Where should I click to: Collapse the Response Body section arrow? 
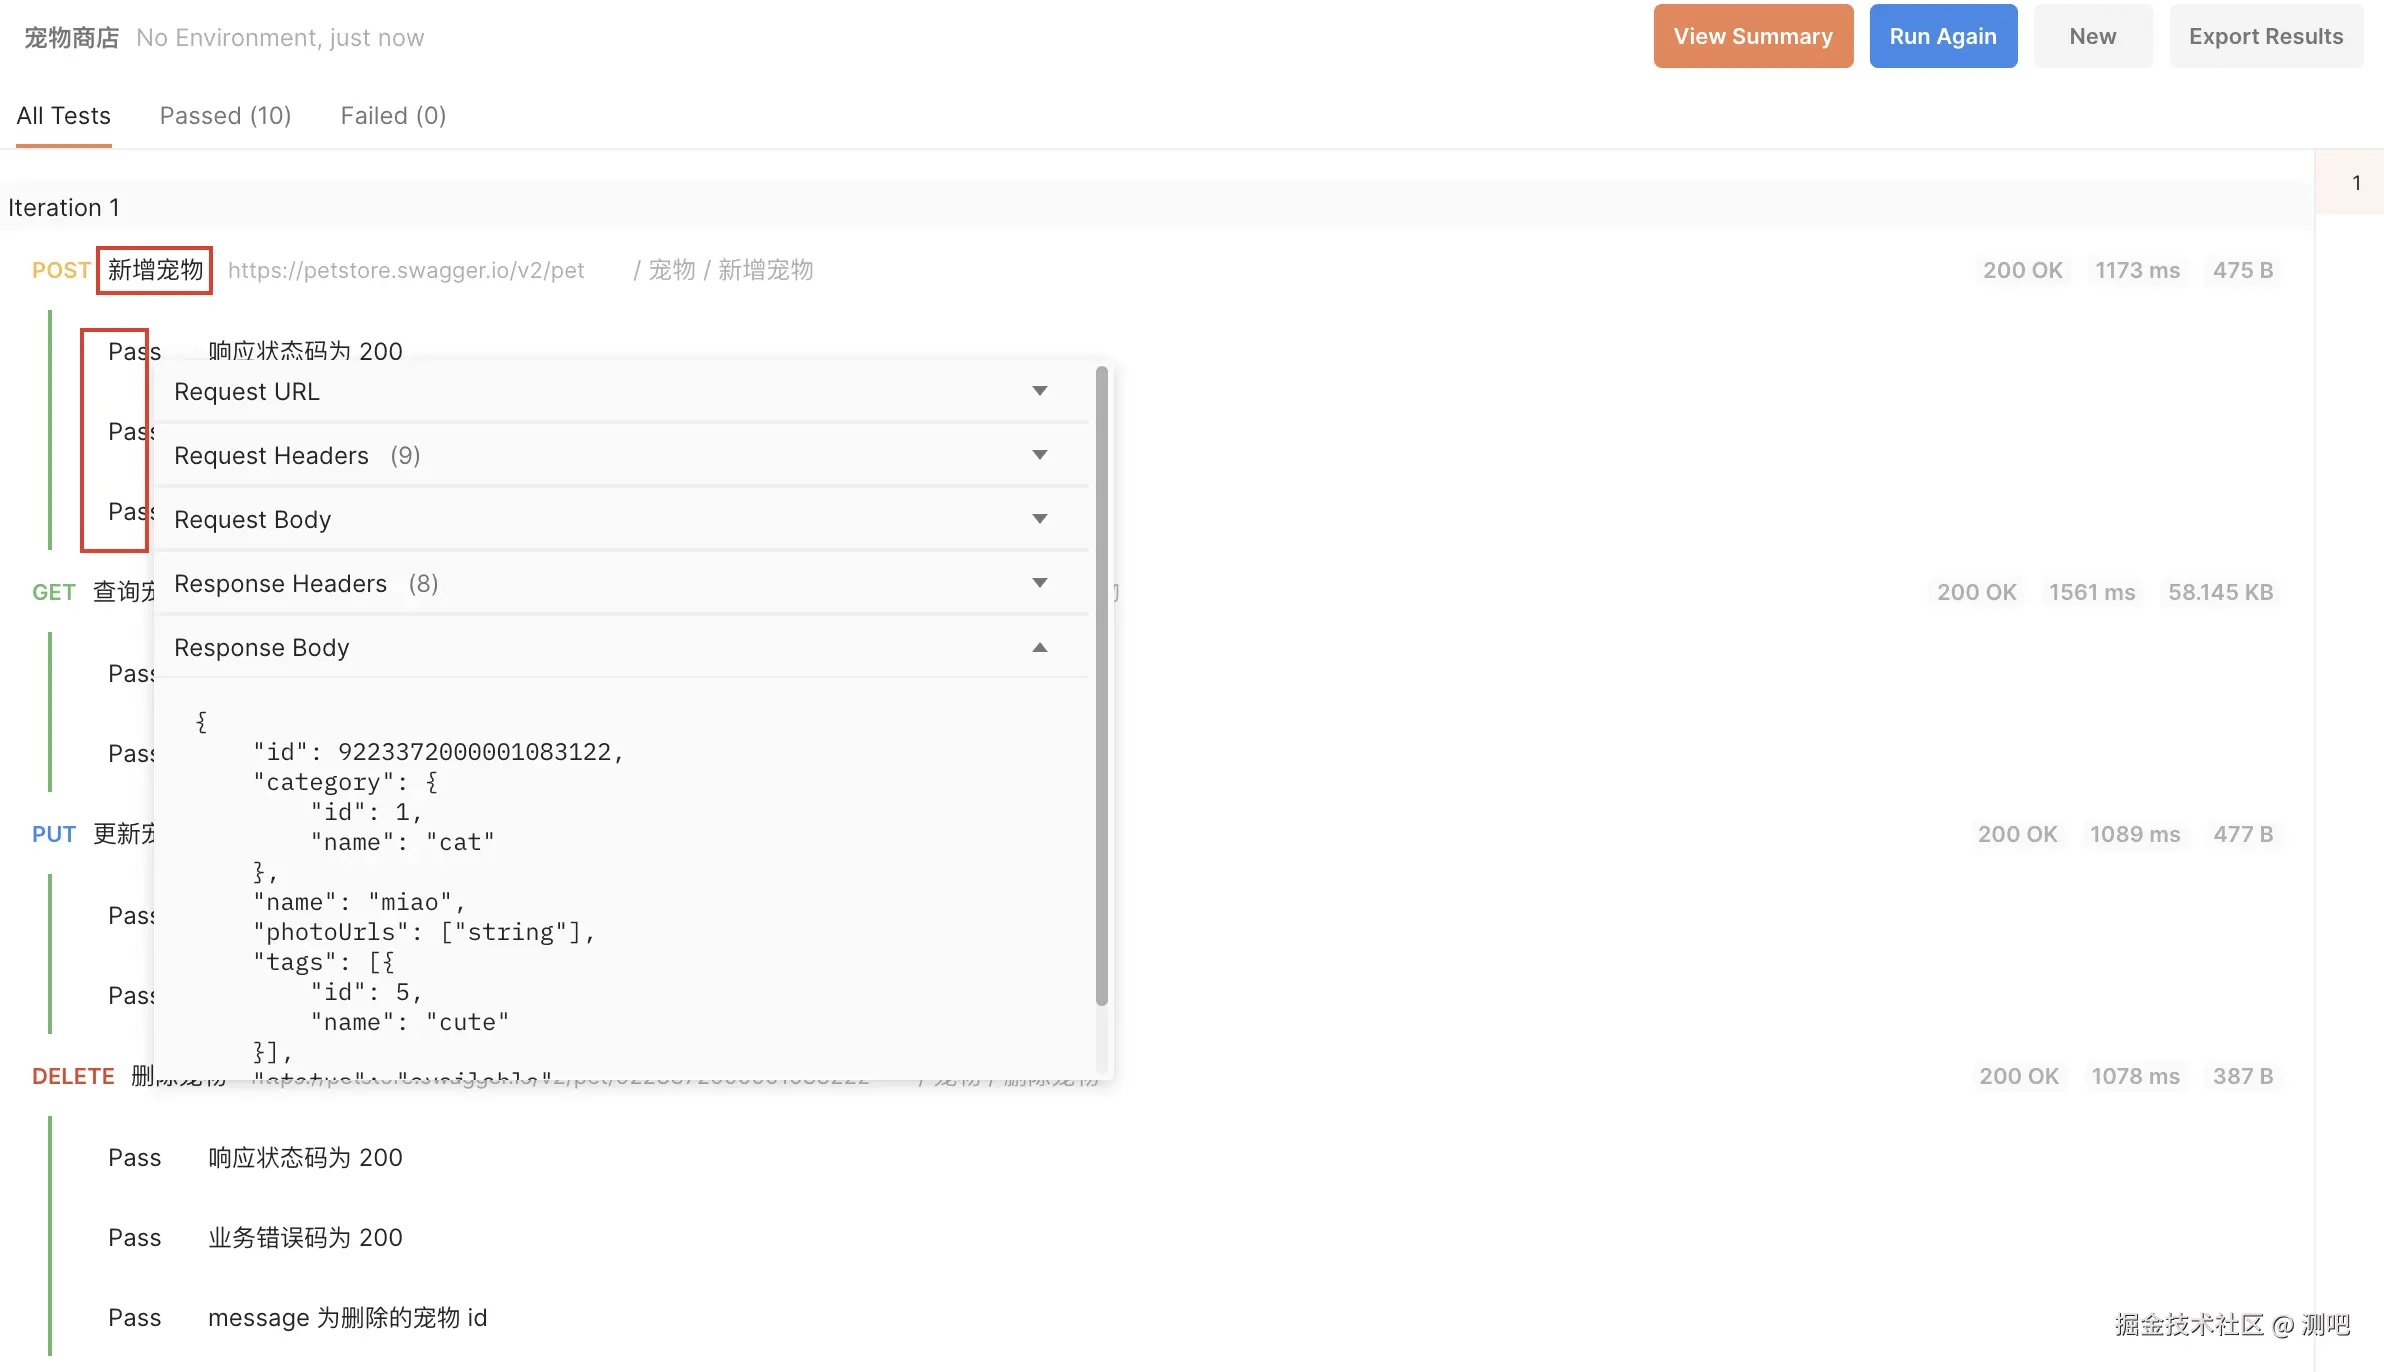click(x=1039, y=648)
